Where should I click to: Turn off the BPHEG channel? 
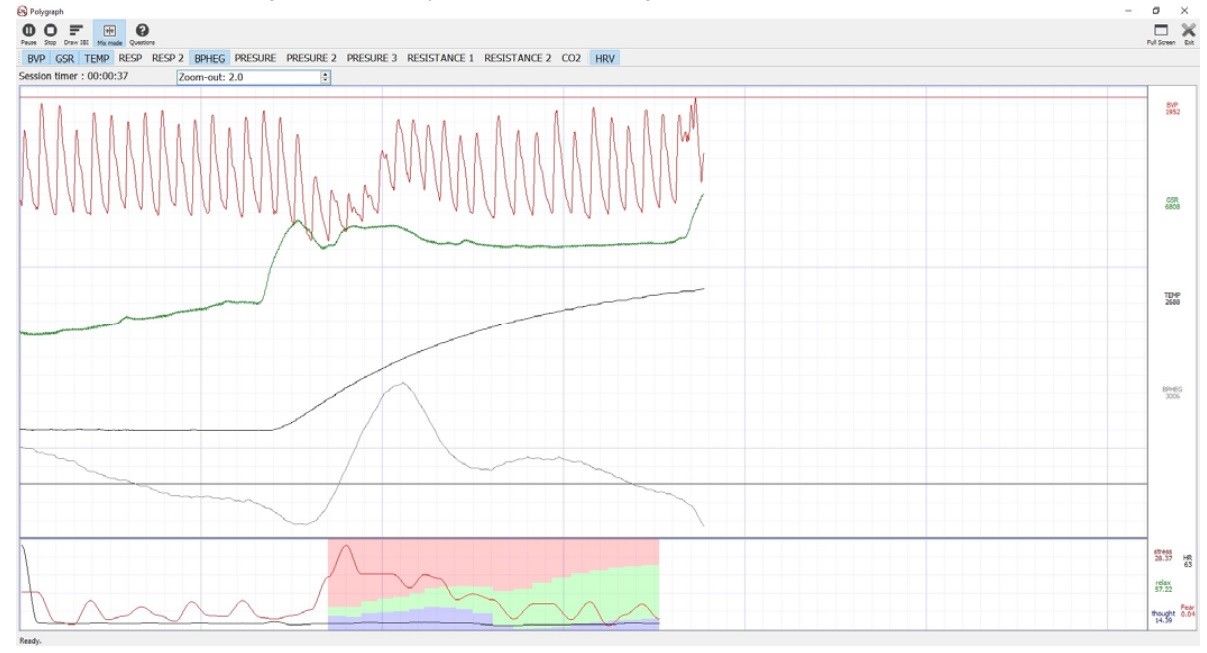(210, 58)
